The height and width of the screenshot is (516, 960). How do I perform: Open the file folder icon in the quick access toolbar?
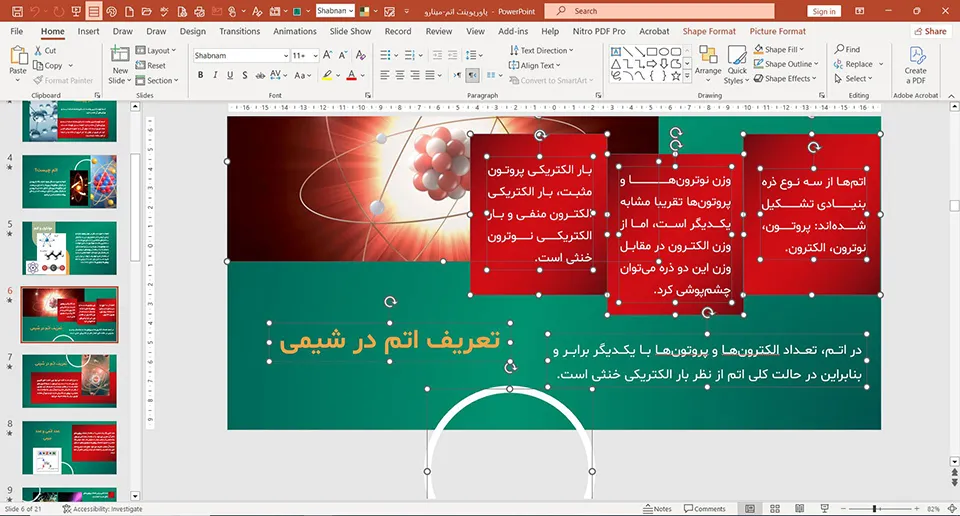coord(146,11)
